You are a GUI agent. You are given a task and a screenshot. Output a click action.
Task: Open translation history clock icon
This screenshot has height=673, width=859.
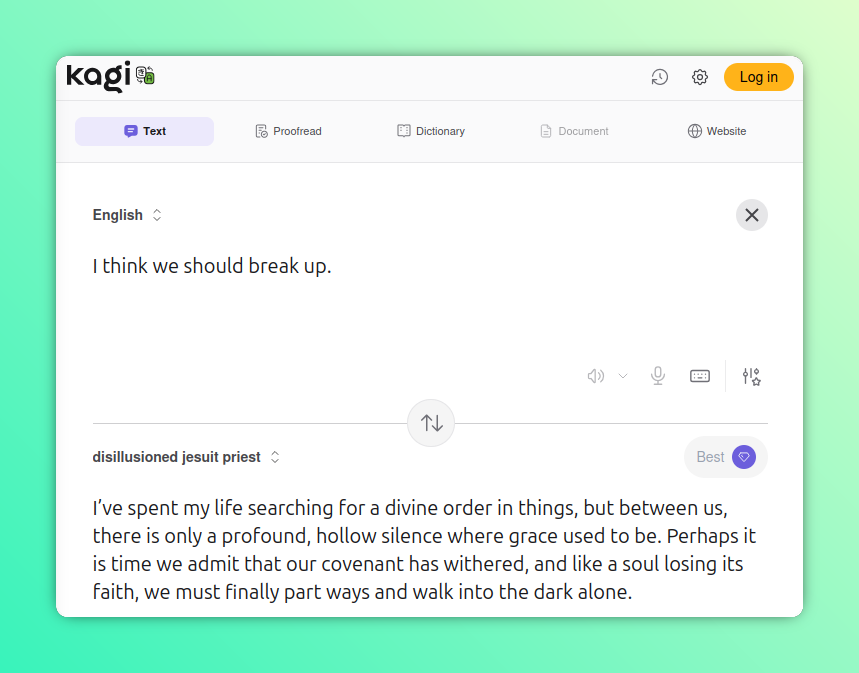point(659,77)
